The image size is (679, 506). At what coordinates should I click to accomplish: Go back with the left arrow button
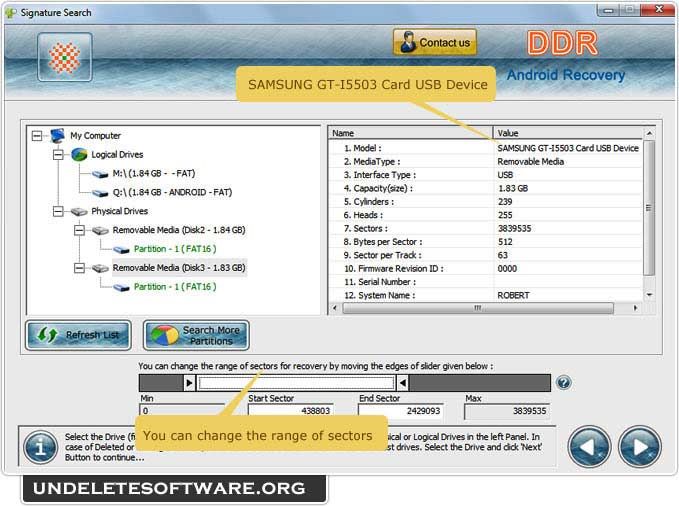[x=589, y=446]
